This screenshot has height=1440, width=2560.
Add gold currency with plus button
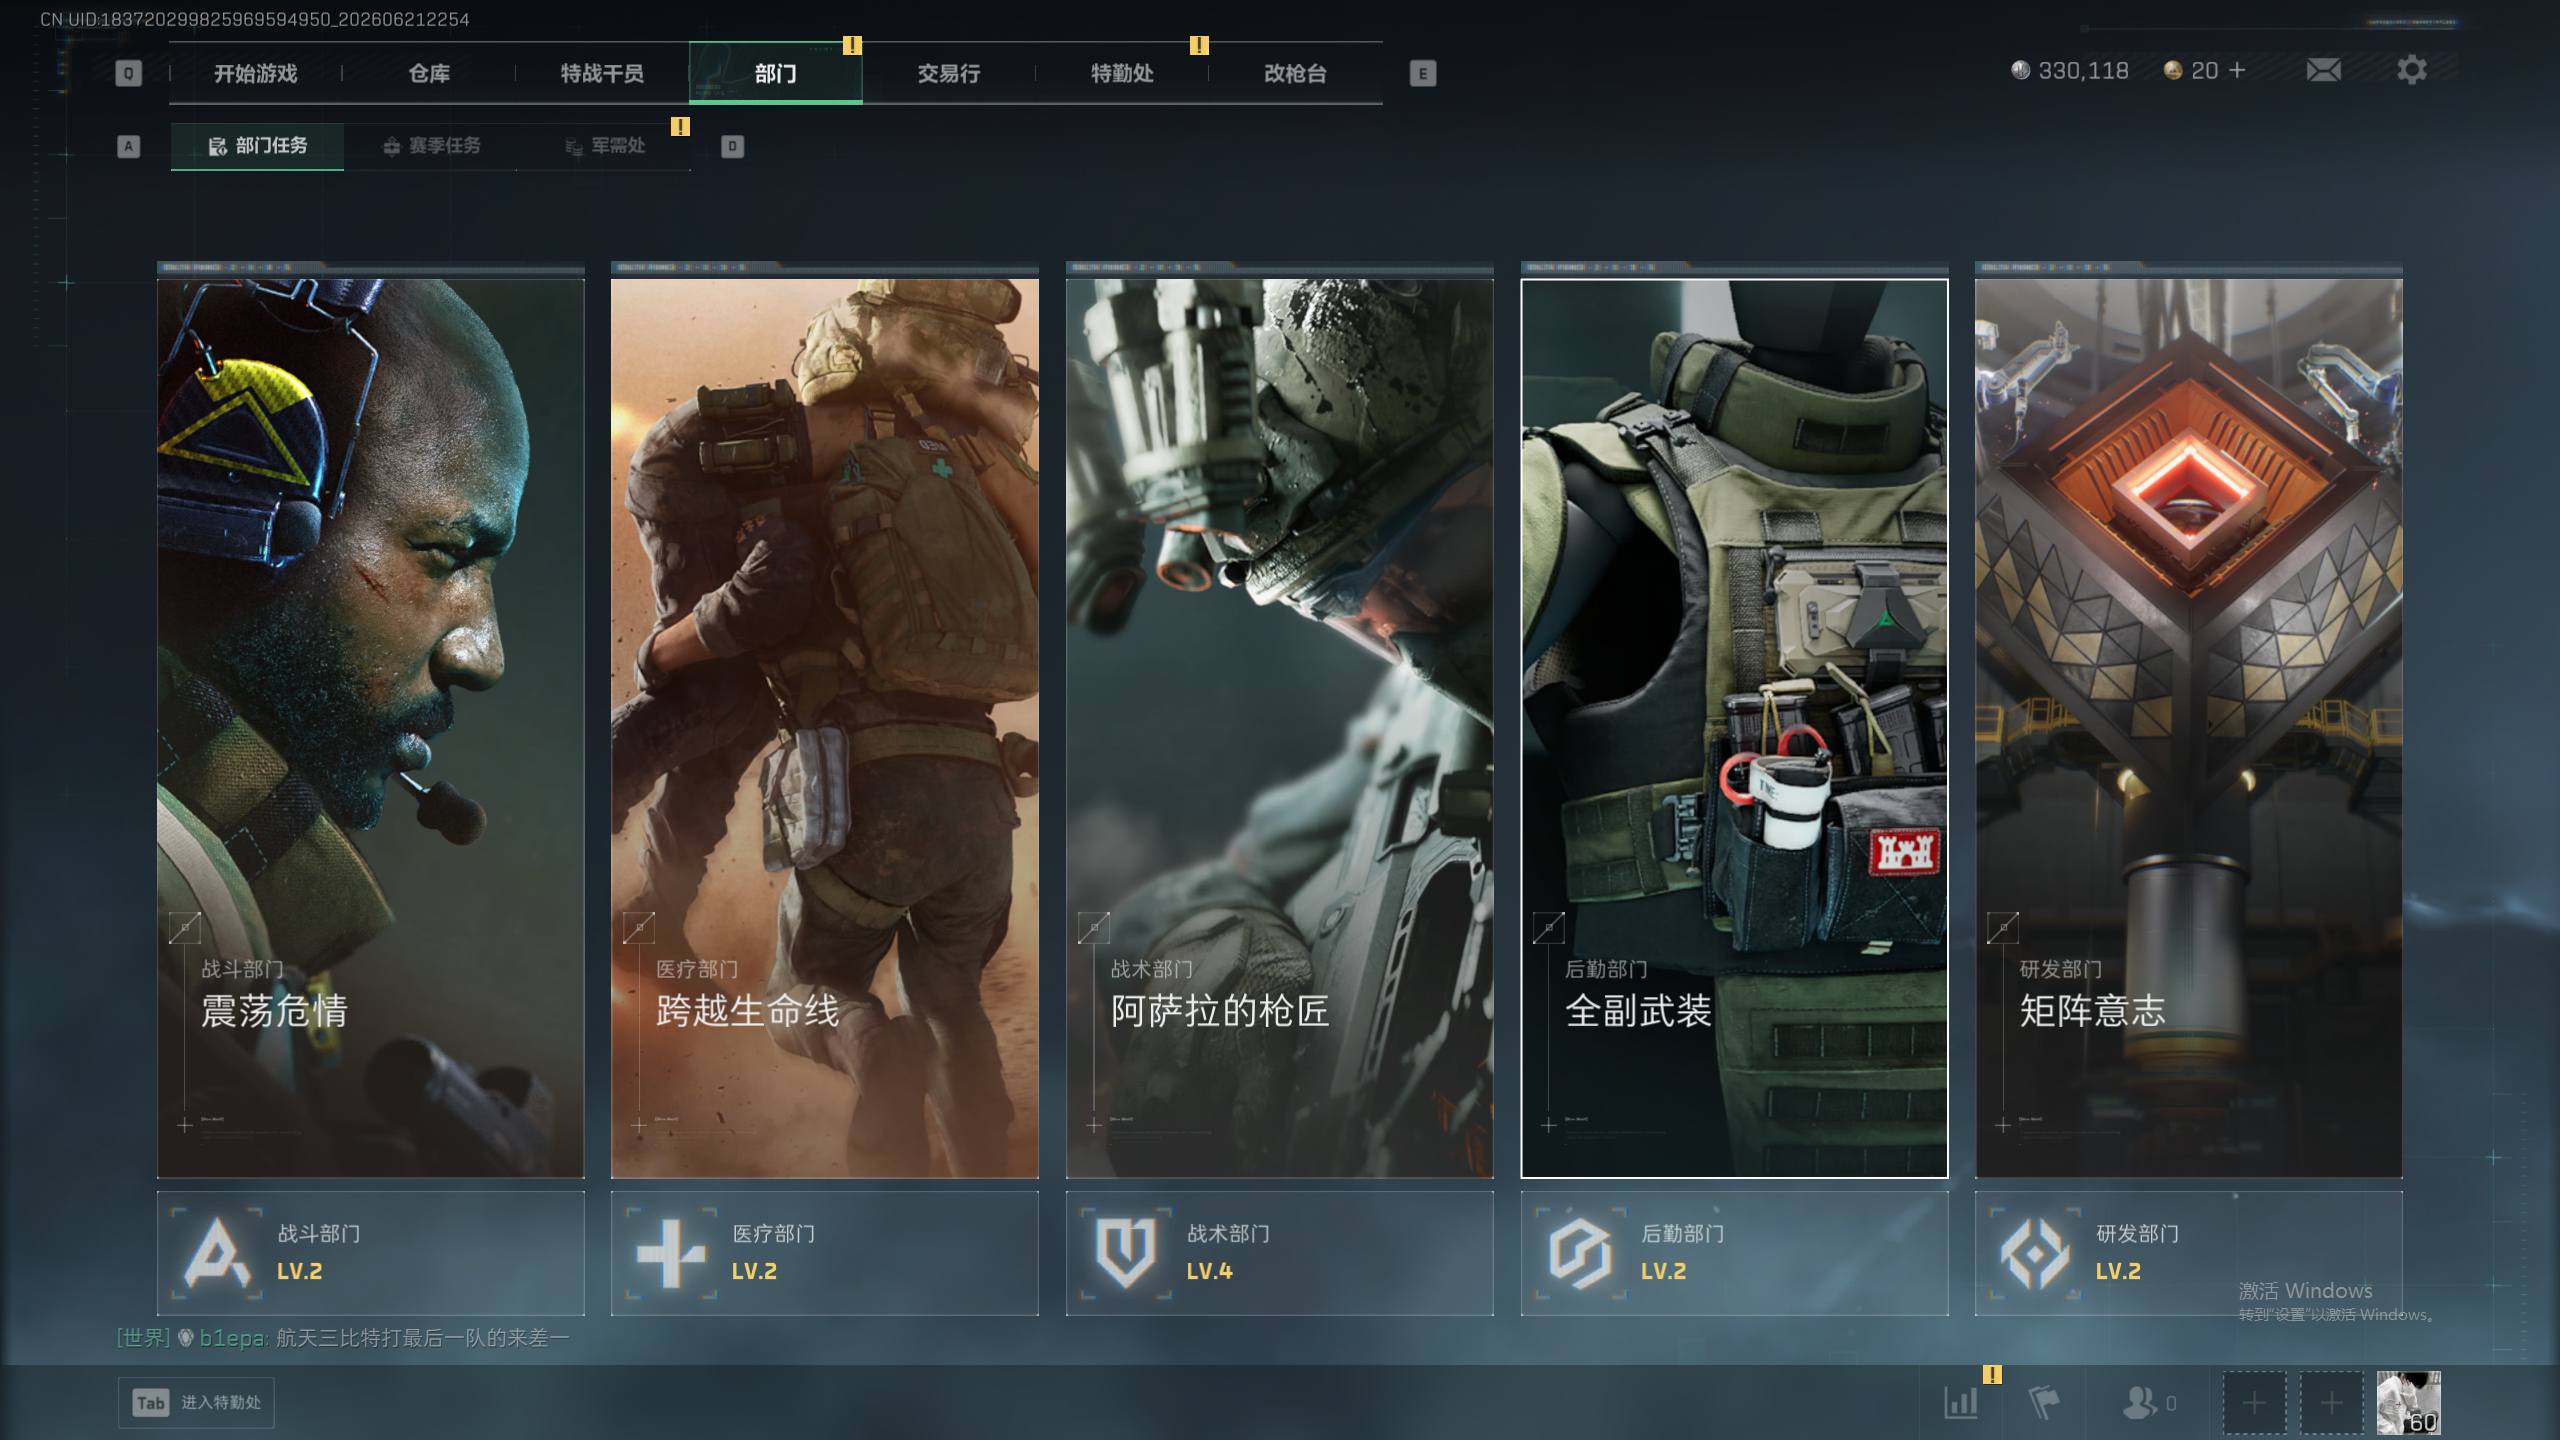point(2237,70)
